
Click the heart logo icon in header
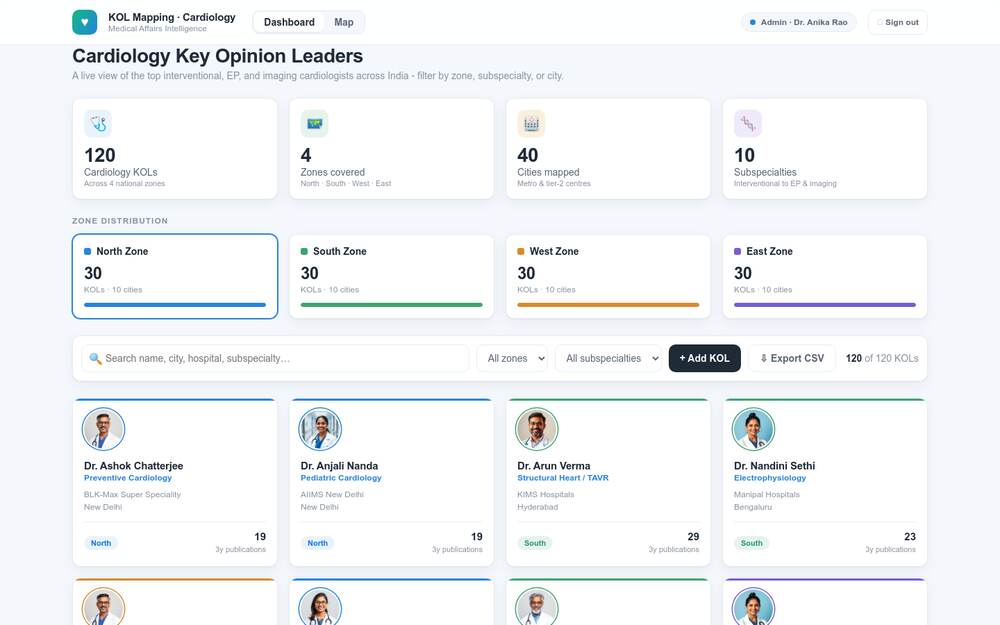(84, 22)
